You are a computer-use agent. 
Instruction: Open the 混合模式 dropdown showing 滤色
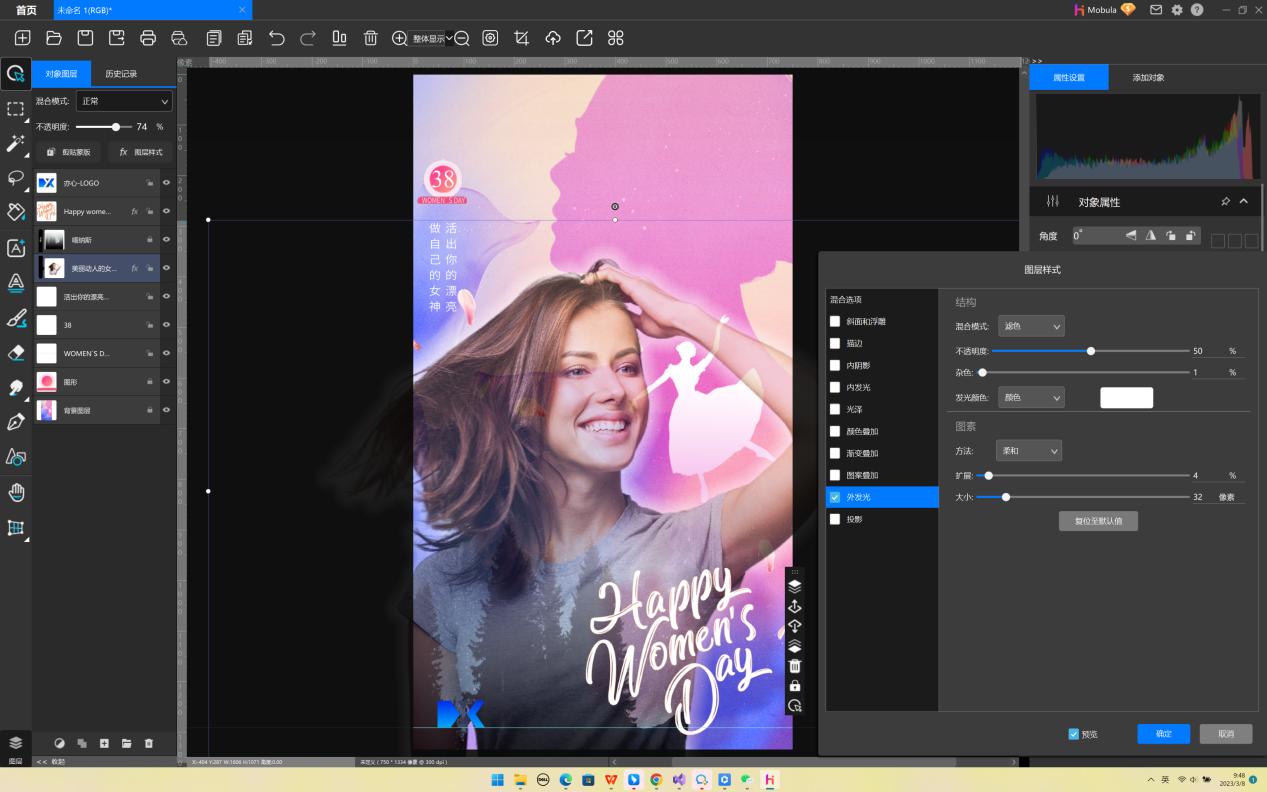coord(1031,326)
